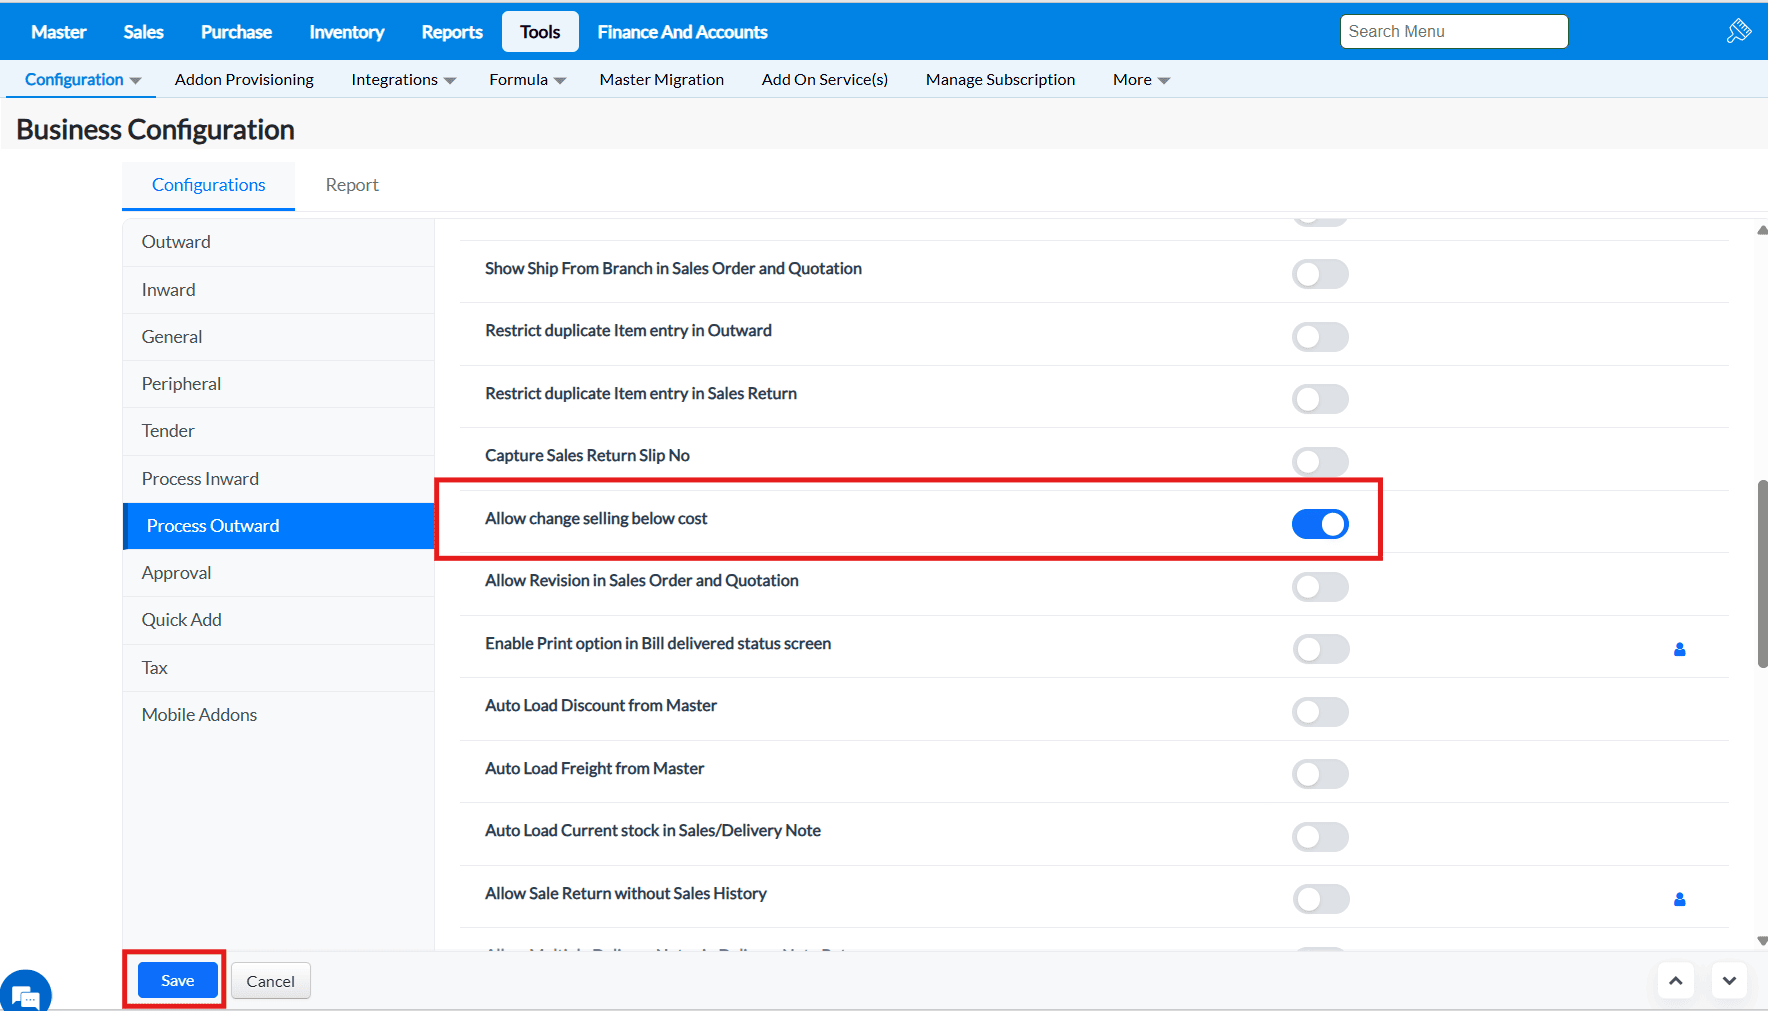Focus the Search Menu input field
1768x1011 pixels.
point(1453,32)
